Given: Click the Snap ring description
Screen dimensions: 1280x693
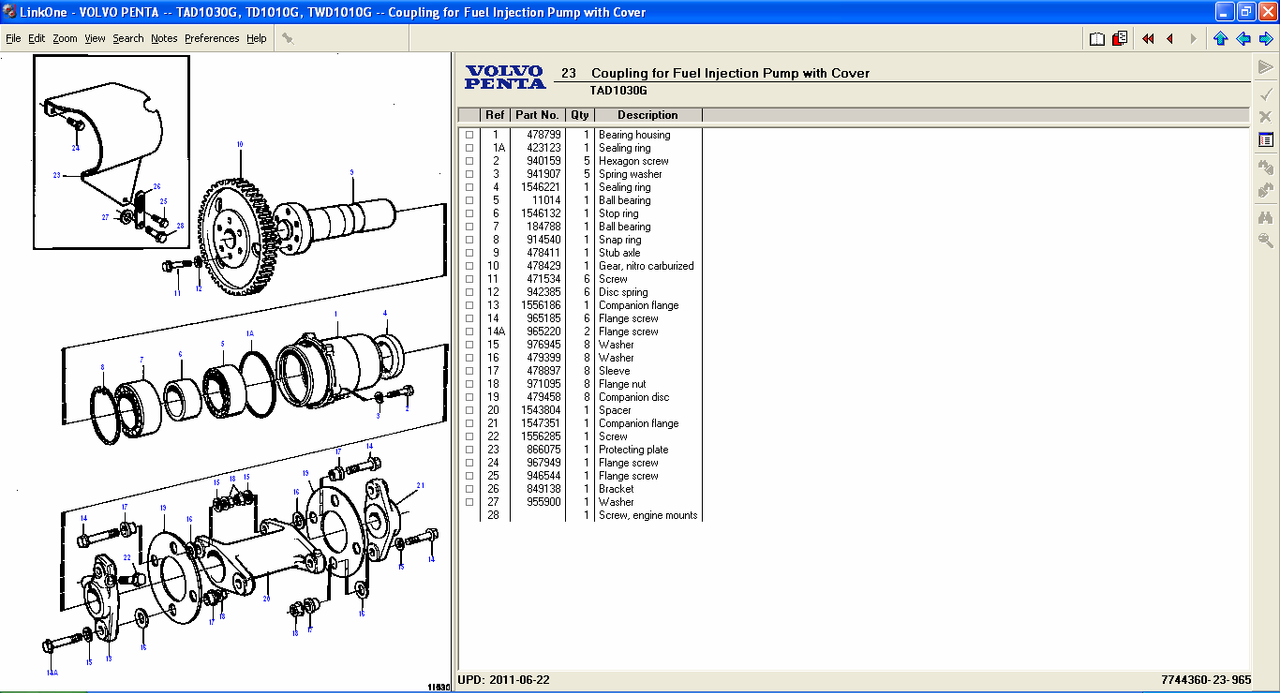Looking at the screenshot, I should click(x=620, y=240).
